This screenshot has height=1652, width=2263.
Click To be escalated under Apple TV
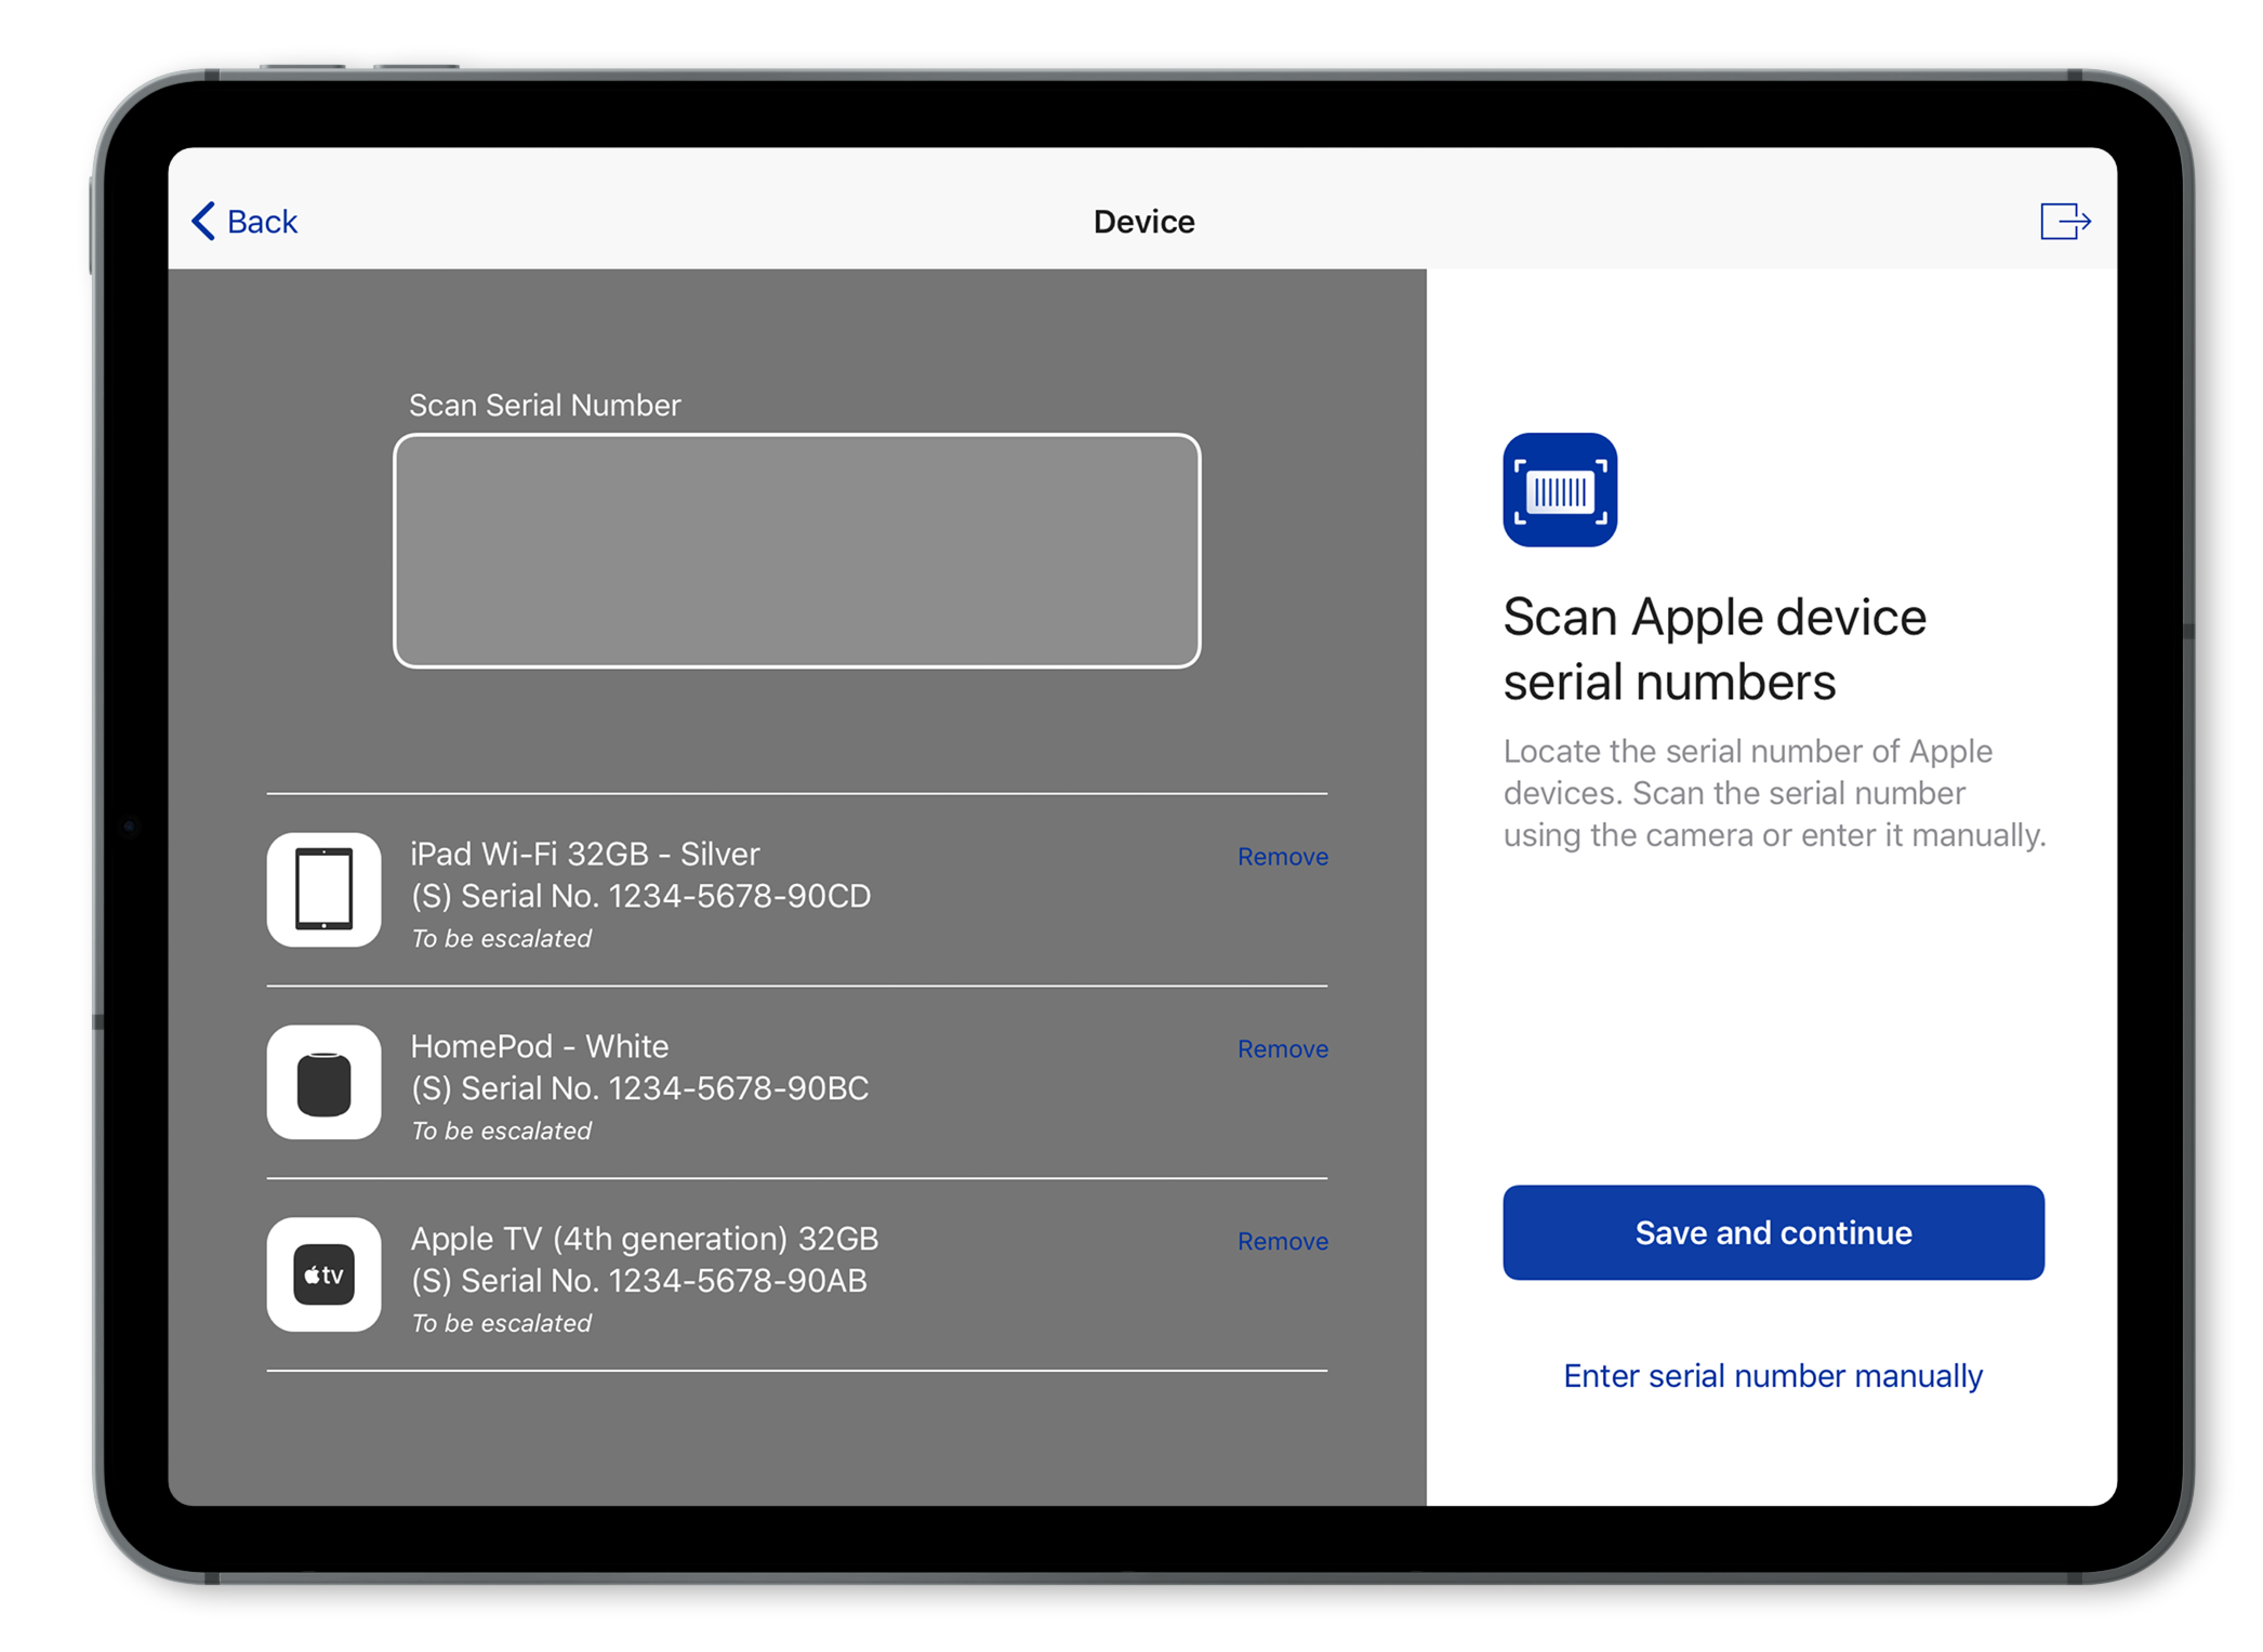tap(502, 1323)
